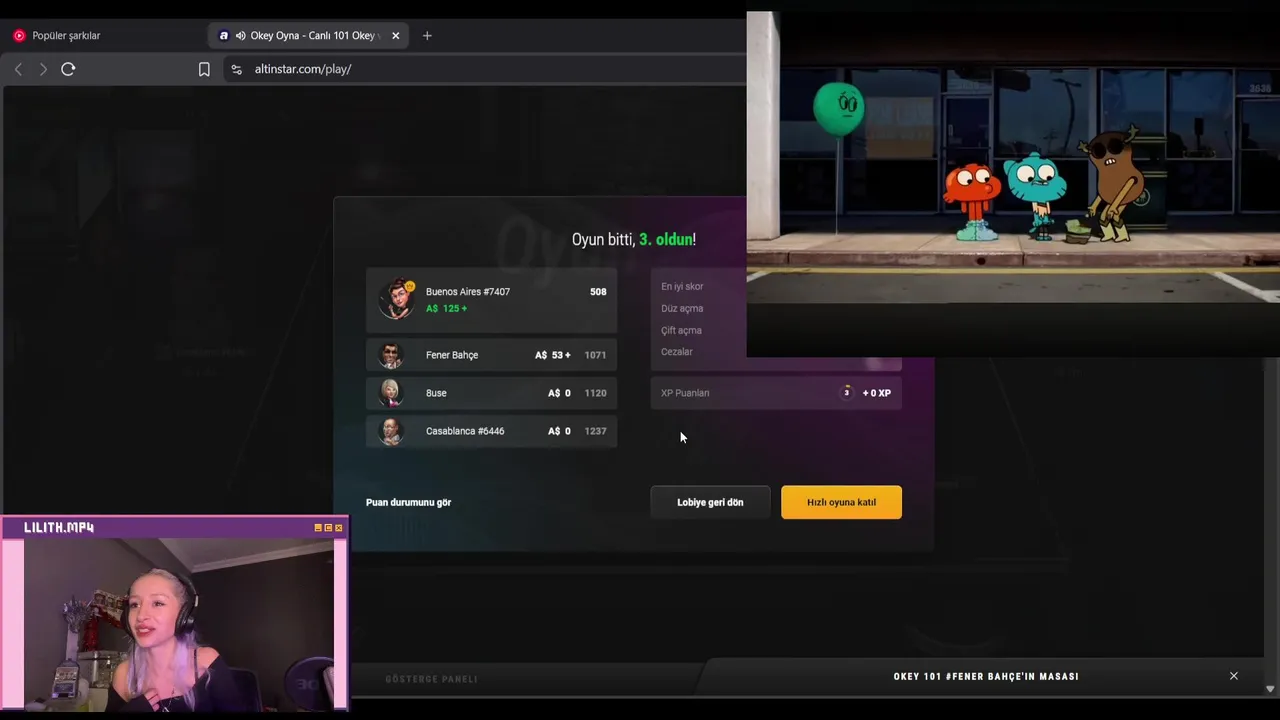Click the + 0 XP value

coord(877,393)
